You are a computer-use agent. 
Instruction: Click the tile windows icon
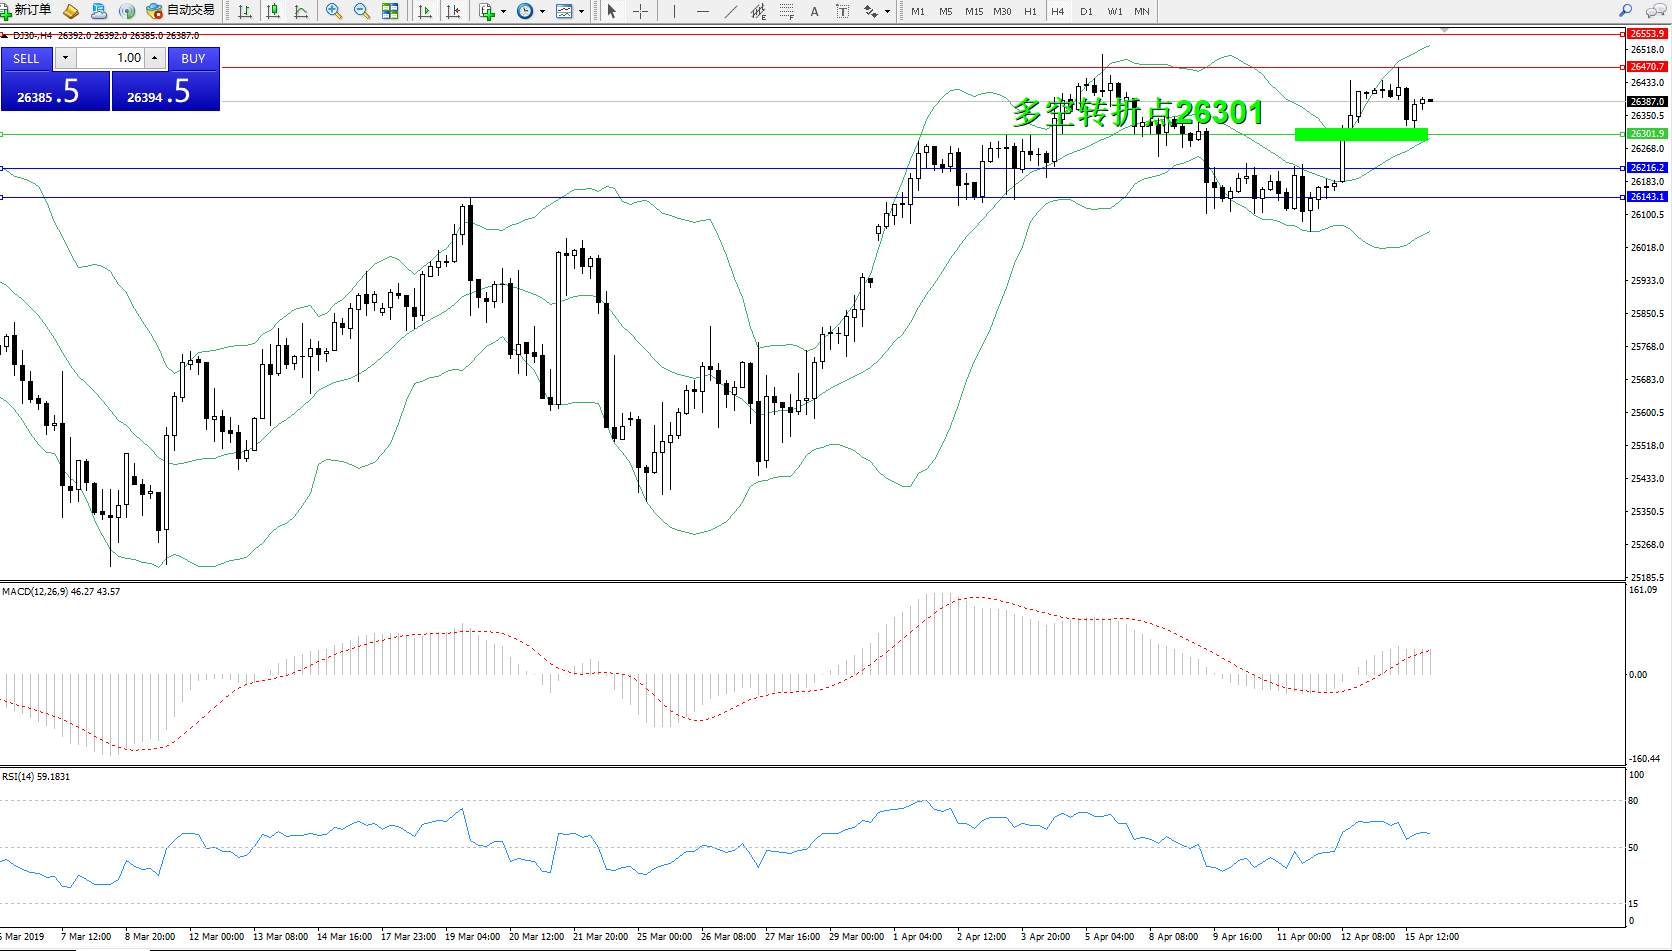390,11
